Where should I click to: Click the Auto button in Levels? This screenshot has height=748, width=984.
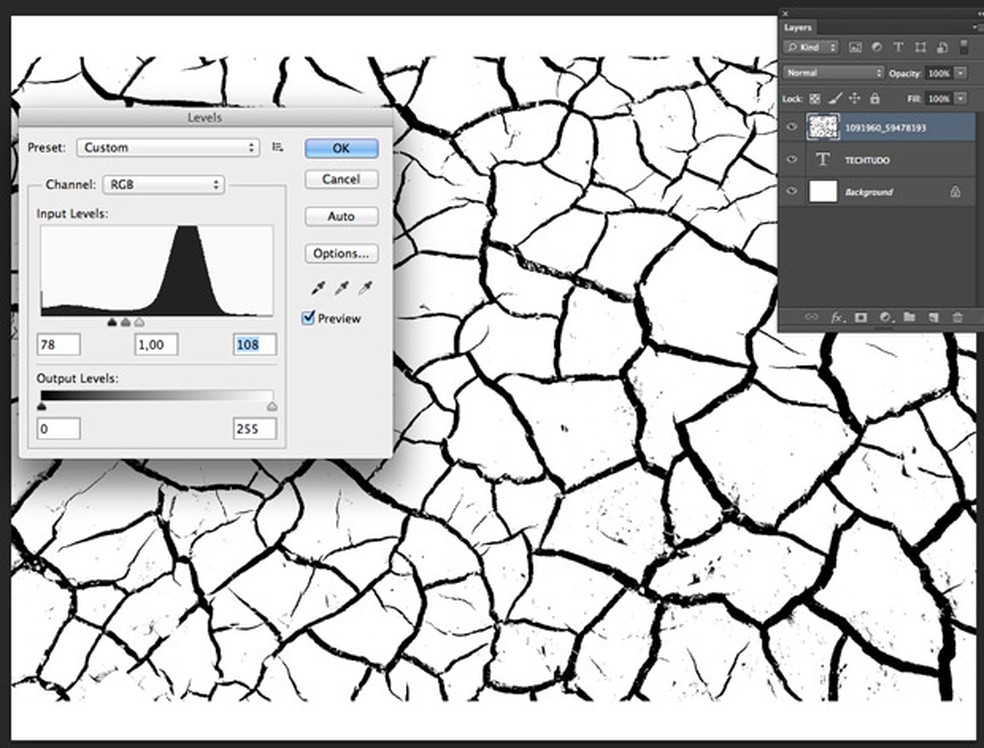[x=341, y=216]
